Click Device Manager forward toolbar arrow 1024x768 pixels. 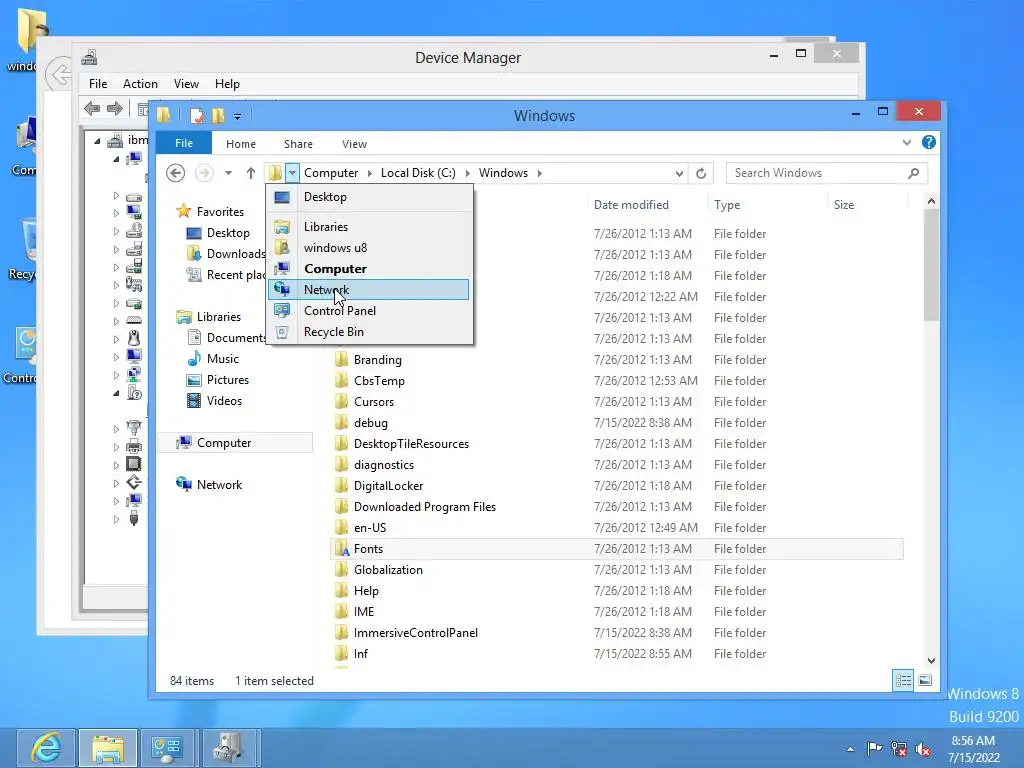(x=115, y=108)
